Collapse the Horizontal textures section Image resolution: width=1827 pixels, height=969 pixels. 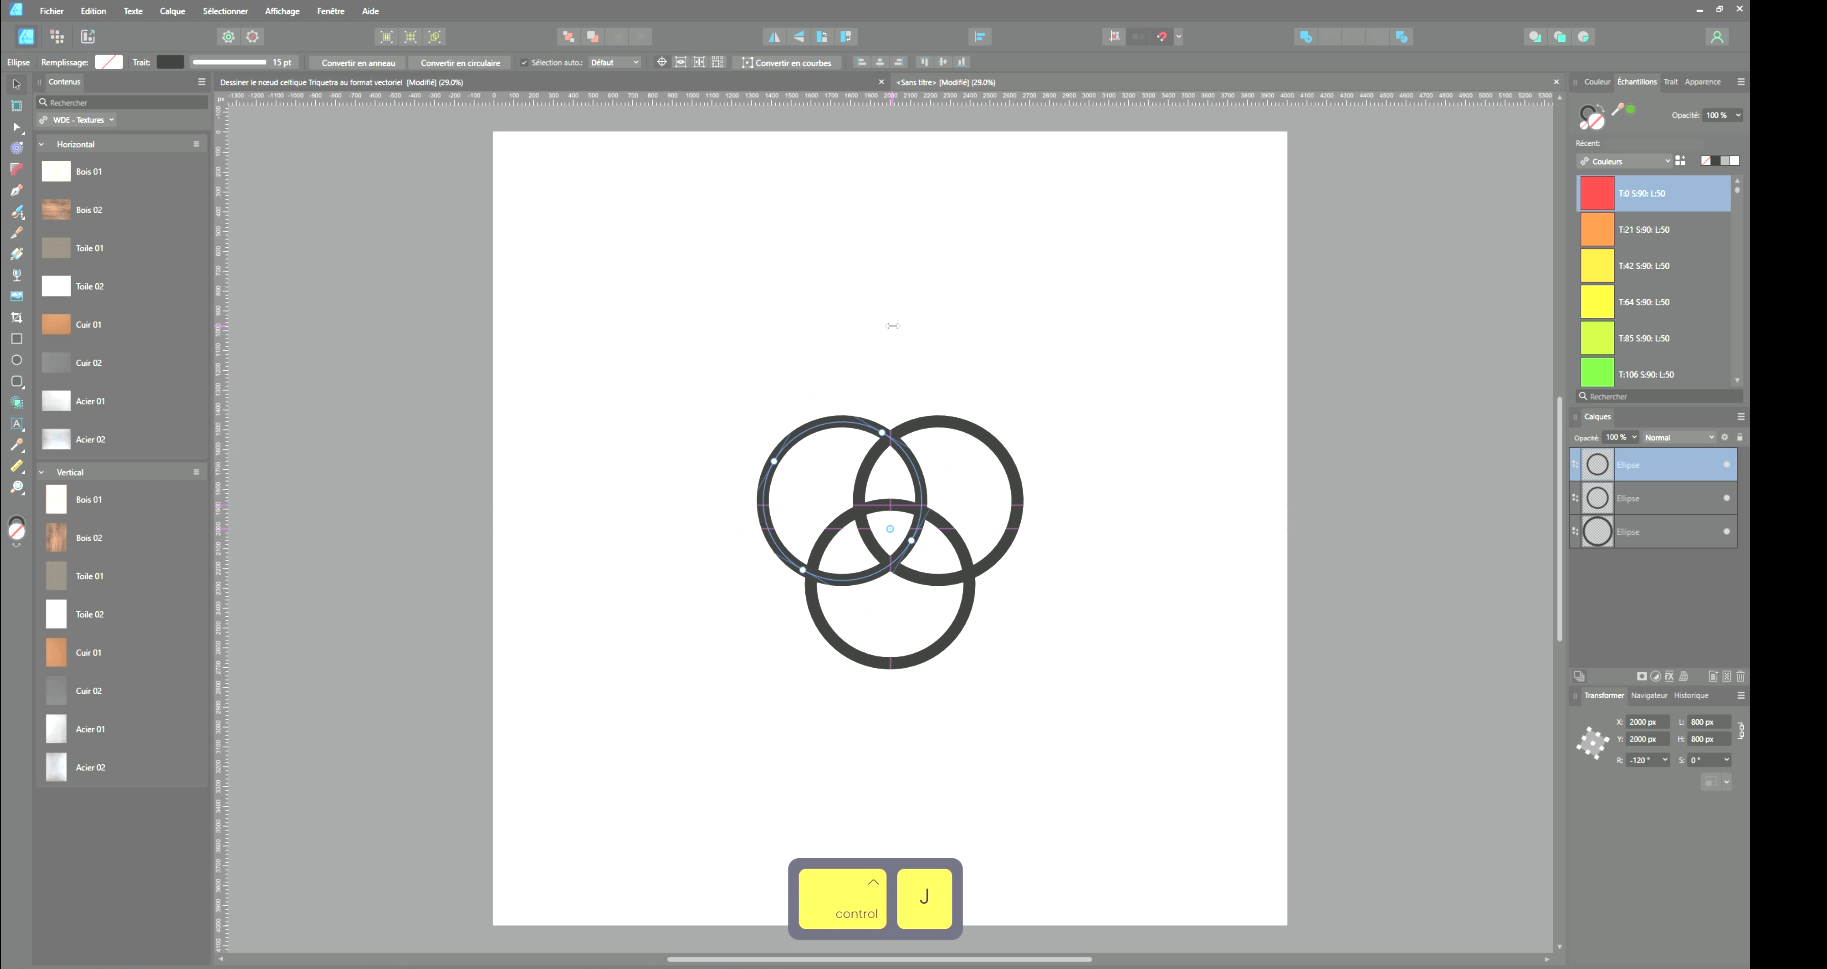(x=42, y=145)
